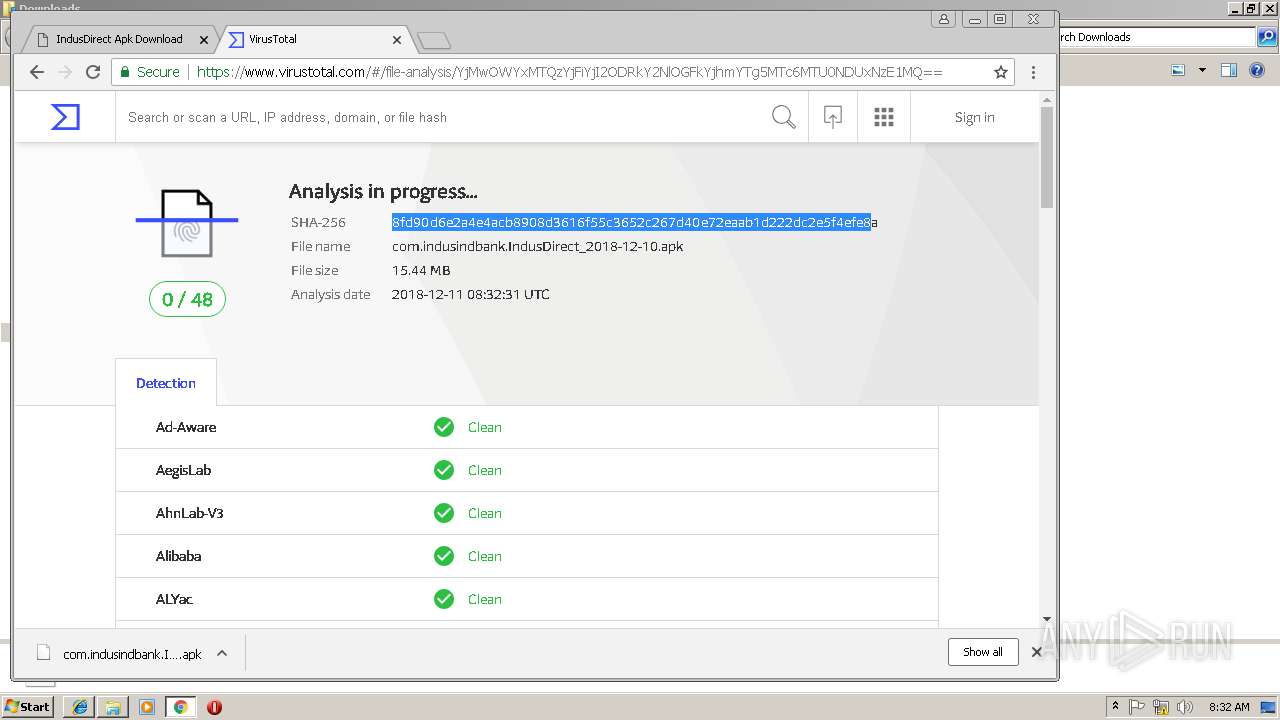
Task: Click the browser address bar URL
Action: [569, 72]
